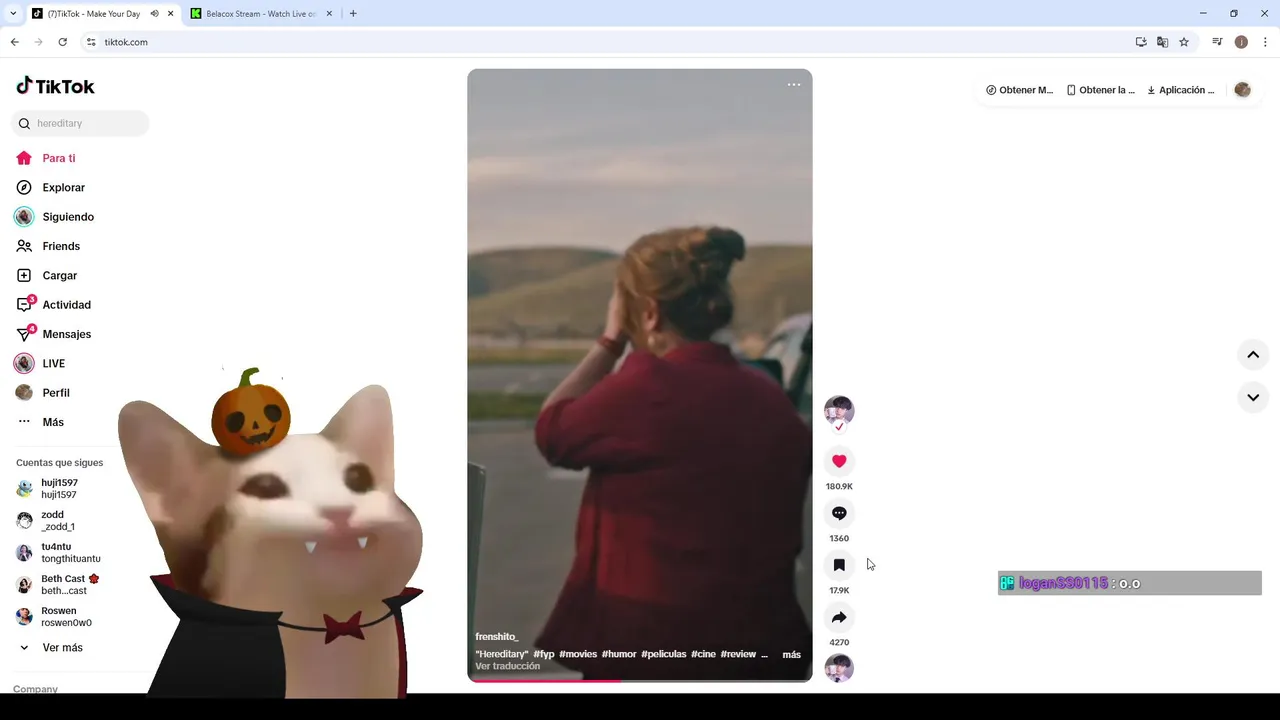
Task: Open media control icon in toolbar
Action: (1217, 42)
